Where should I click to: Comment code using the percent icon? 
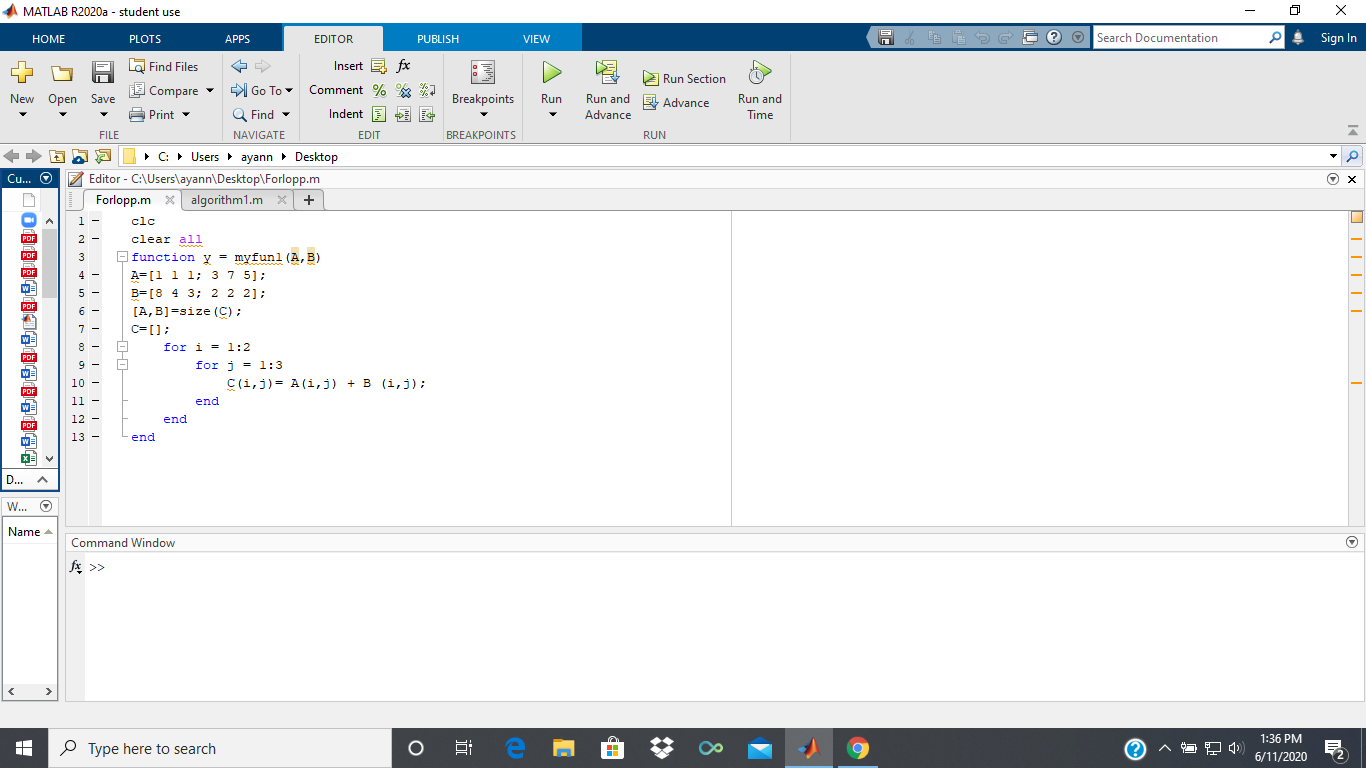[x=379, y=90]
